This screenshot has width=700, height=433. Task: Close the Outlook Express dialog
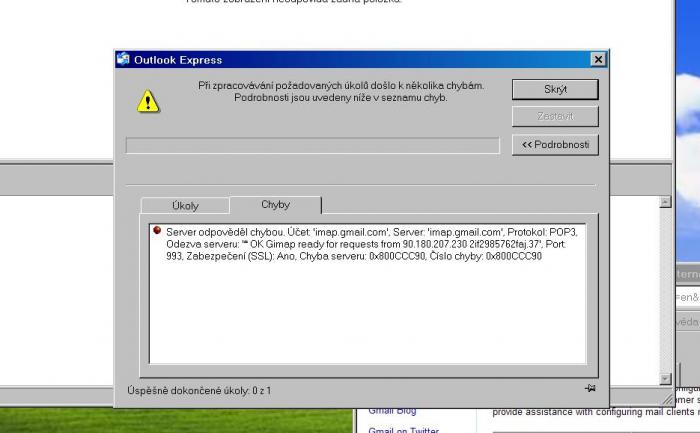pos(597,60)
